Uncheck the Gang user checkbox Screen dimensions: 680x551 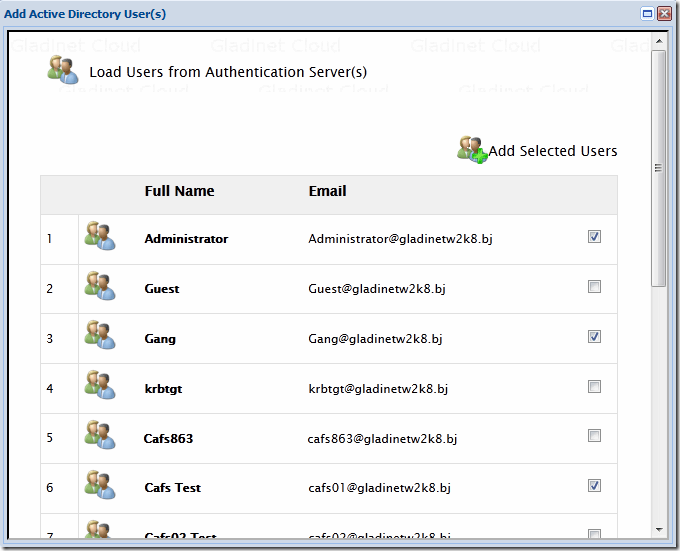[594, 336]
